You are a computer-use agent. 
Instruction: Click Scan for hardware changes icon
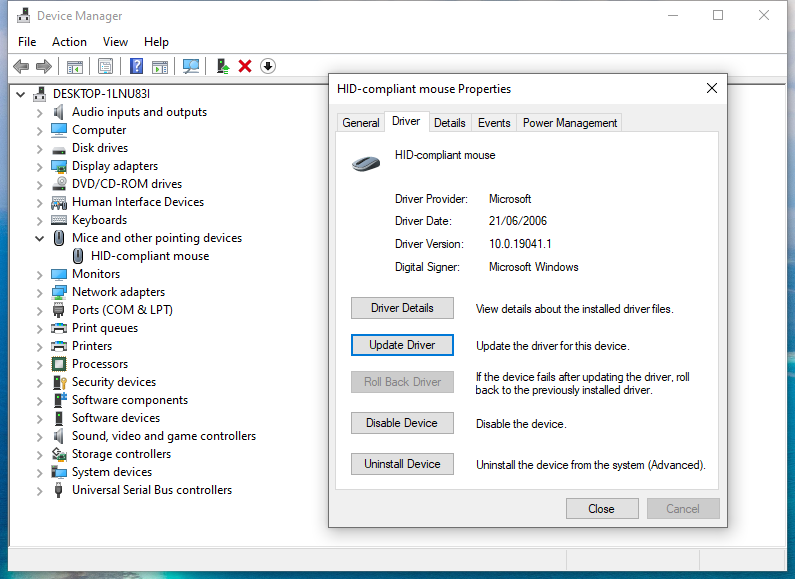coord(190,66)
